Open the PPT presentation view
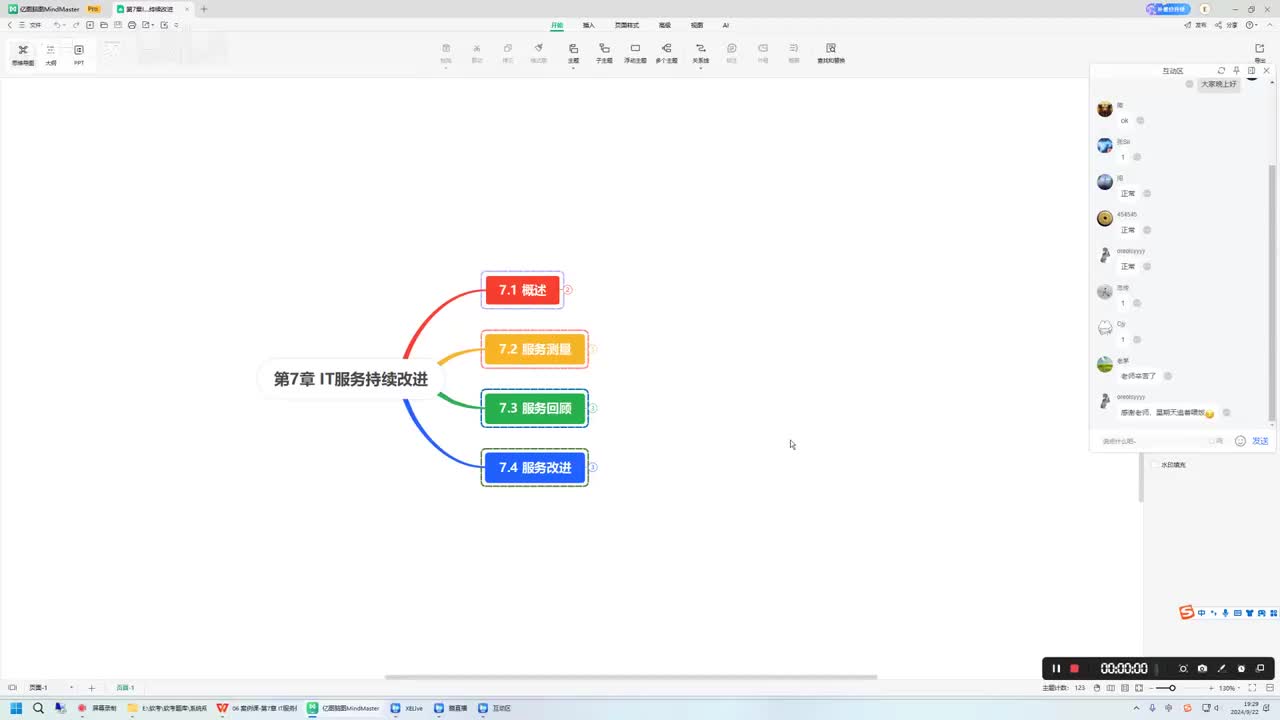 [x=79, y=54]
